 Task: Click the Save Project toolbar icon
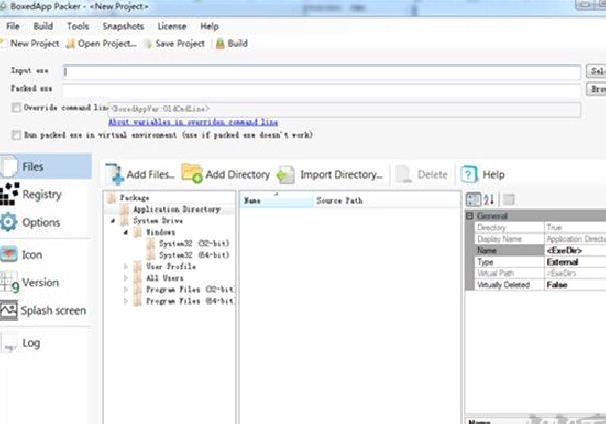[x=148, y=44]
